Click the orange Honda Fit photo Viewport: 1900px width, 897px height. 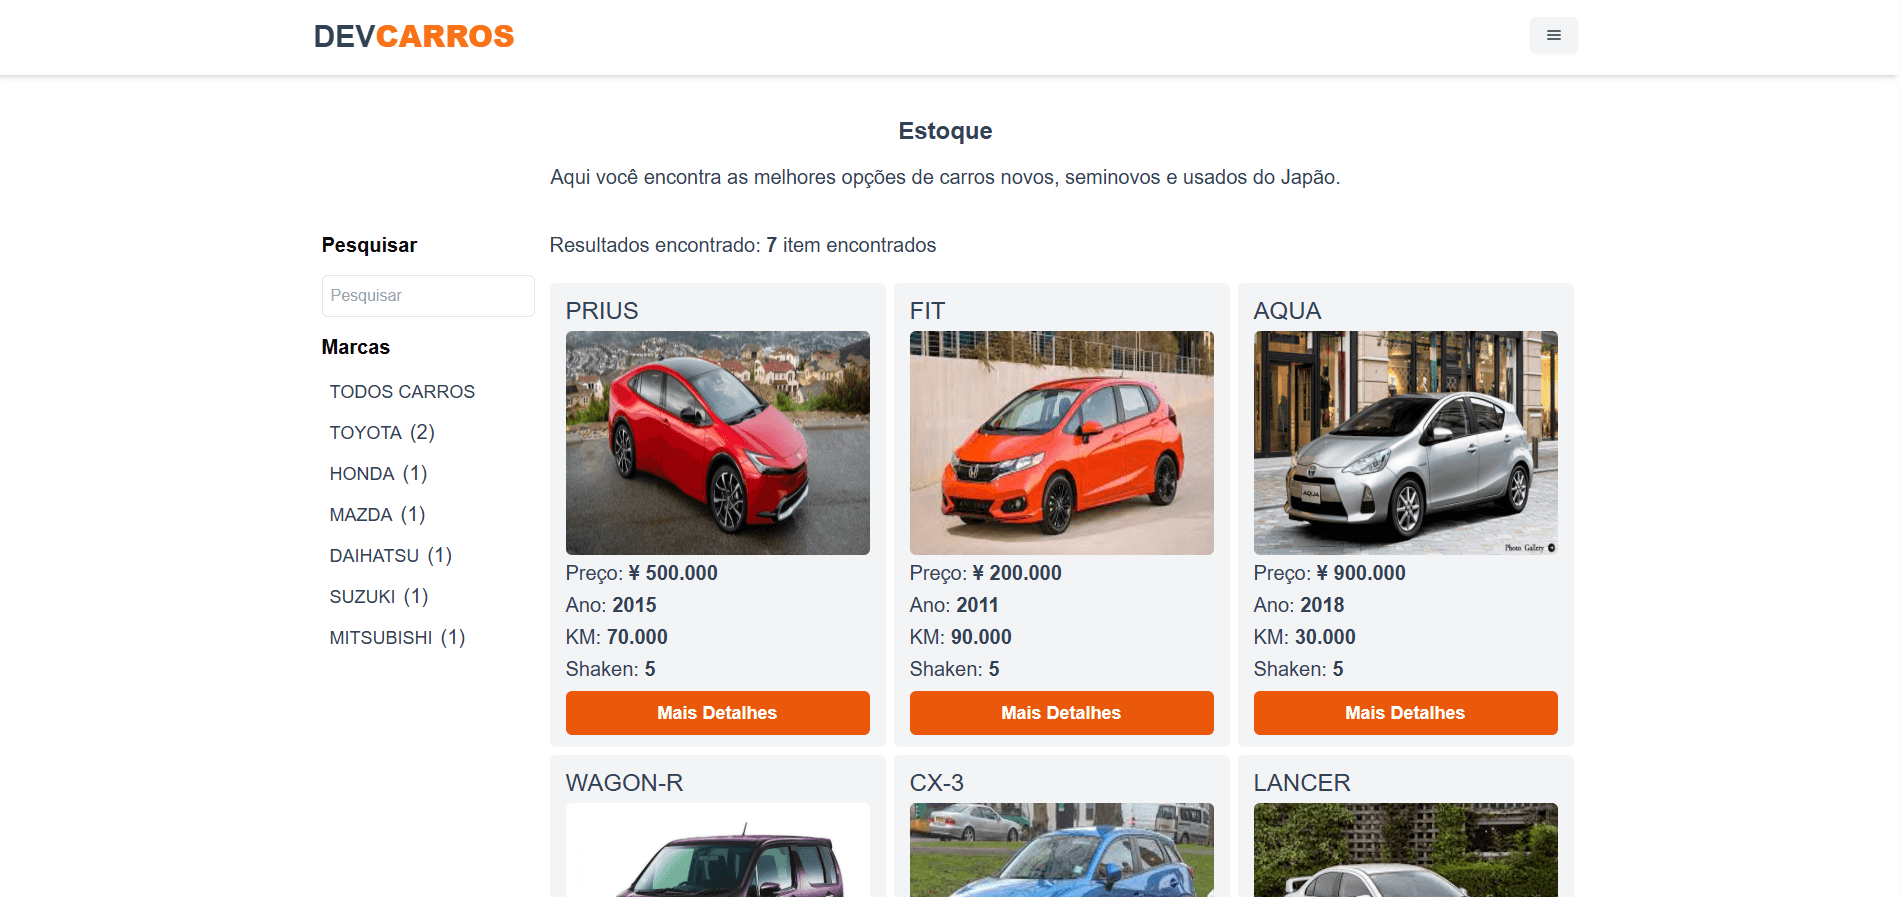[x=1061, y=443]
